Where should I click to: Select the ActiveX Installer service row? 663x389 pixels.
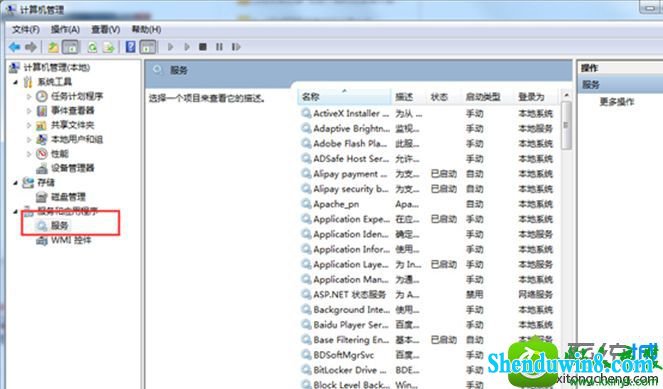(x=429, y=114)
